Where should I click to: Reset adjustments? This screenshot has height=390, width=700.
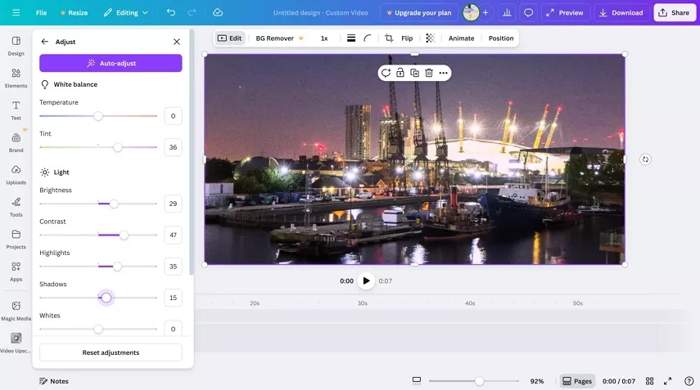point(111,353)
